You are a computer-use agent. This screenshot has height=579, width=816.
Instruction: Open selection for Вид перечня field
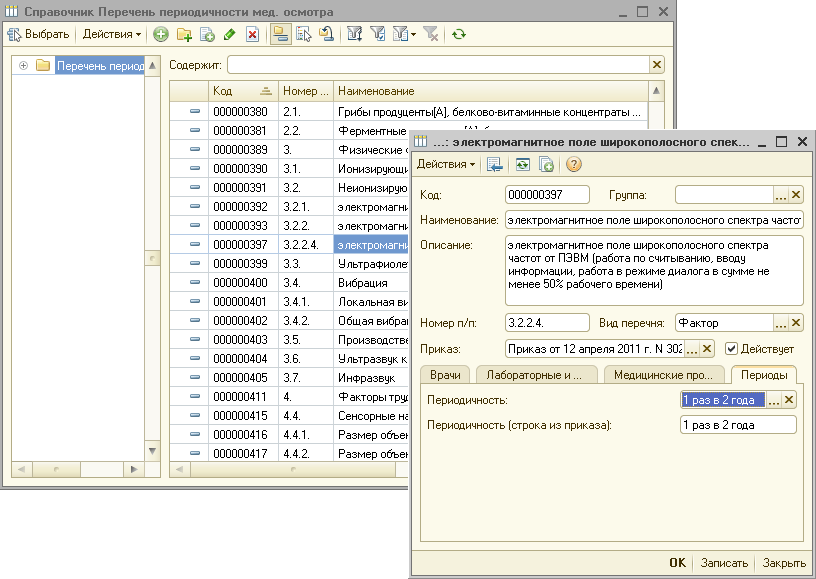pyautogui.click(x=781, y=323)
